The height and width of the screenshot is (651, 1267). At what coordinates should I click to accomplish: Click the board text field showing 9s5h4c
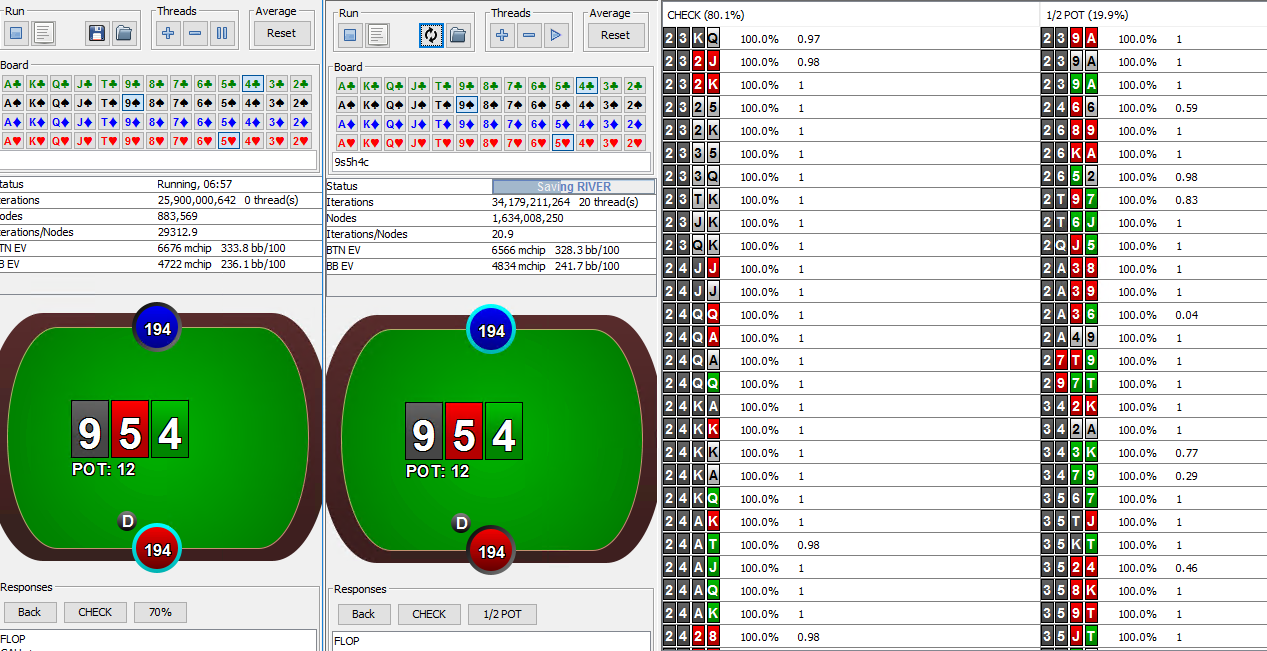coord(490,162)
